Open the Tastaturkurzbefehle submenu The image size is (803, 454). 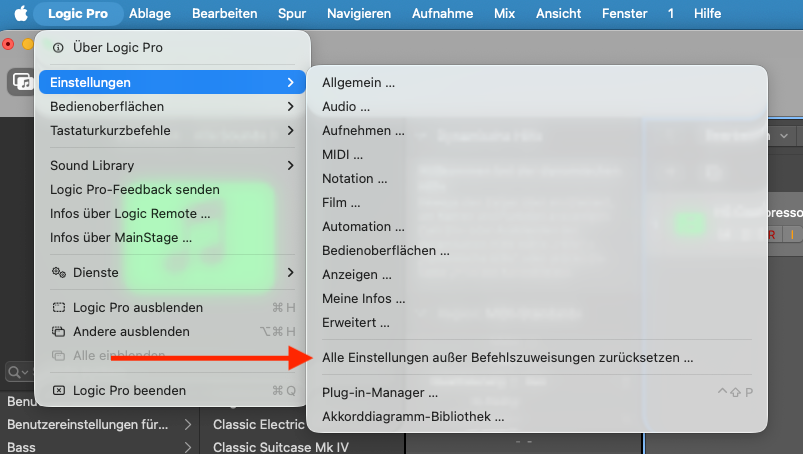(173, 131)
